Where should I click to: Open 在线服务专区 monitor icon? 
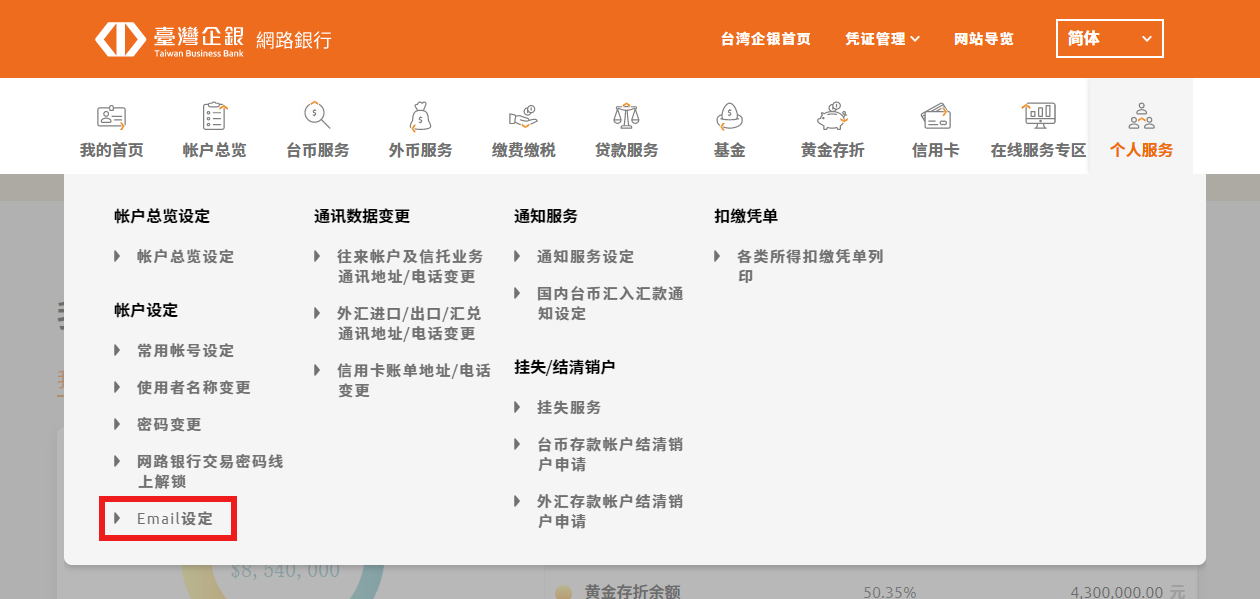click(1038, 117)
